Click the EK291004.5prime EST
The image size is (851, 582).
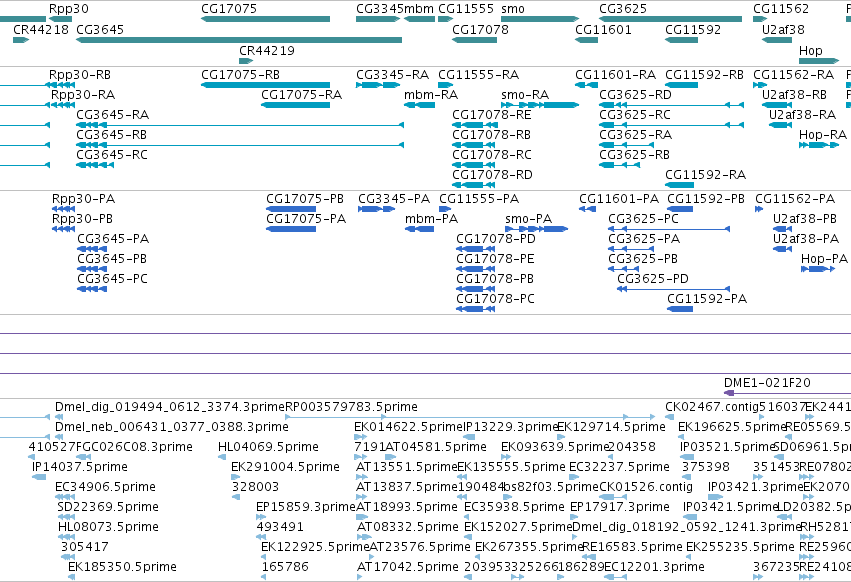(x=236, y=477)
